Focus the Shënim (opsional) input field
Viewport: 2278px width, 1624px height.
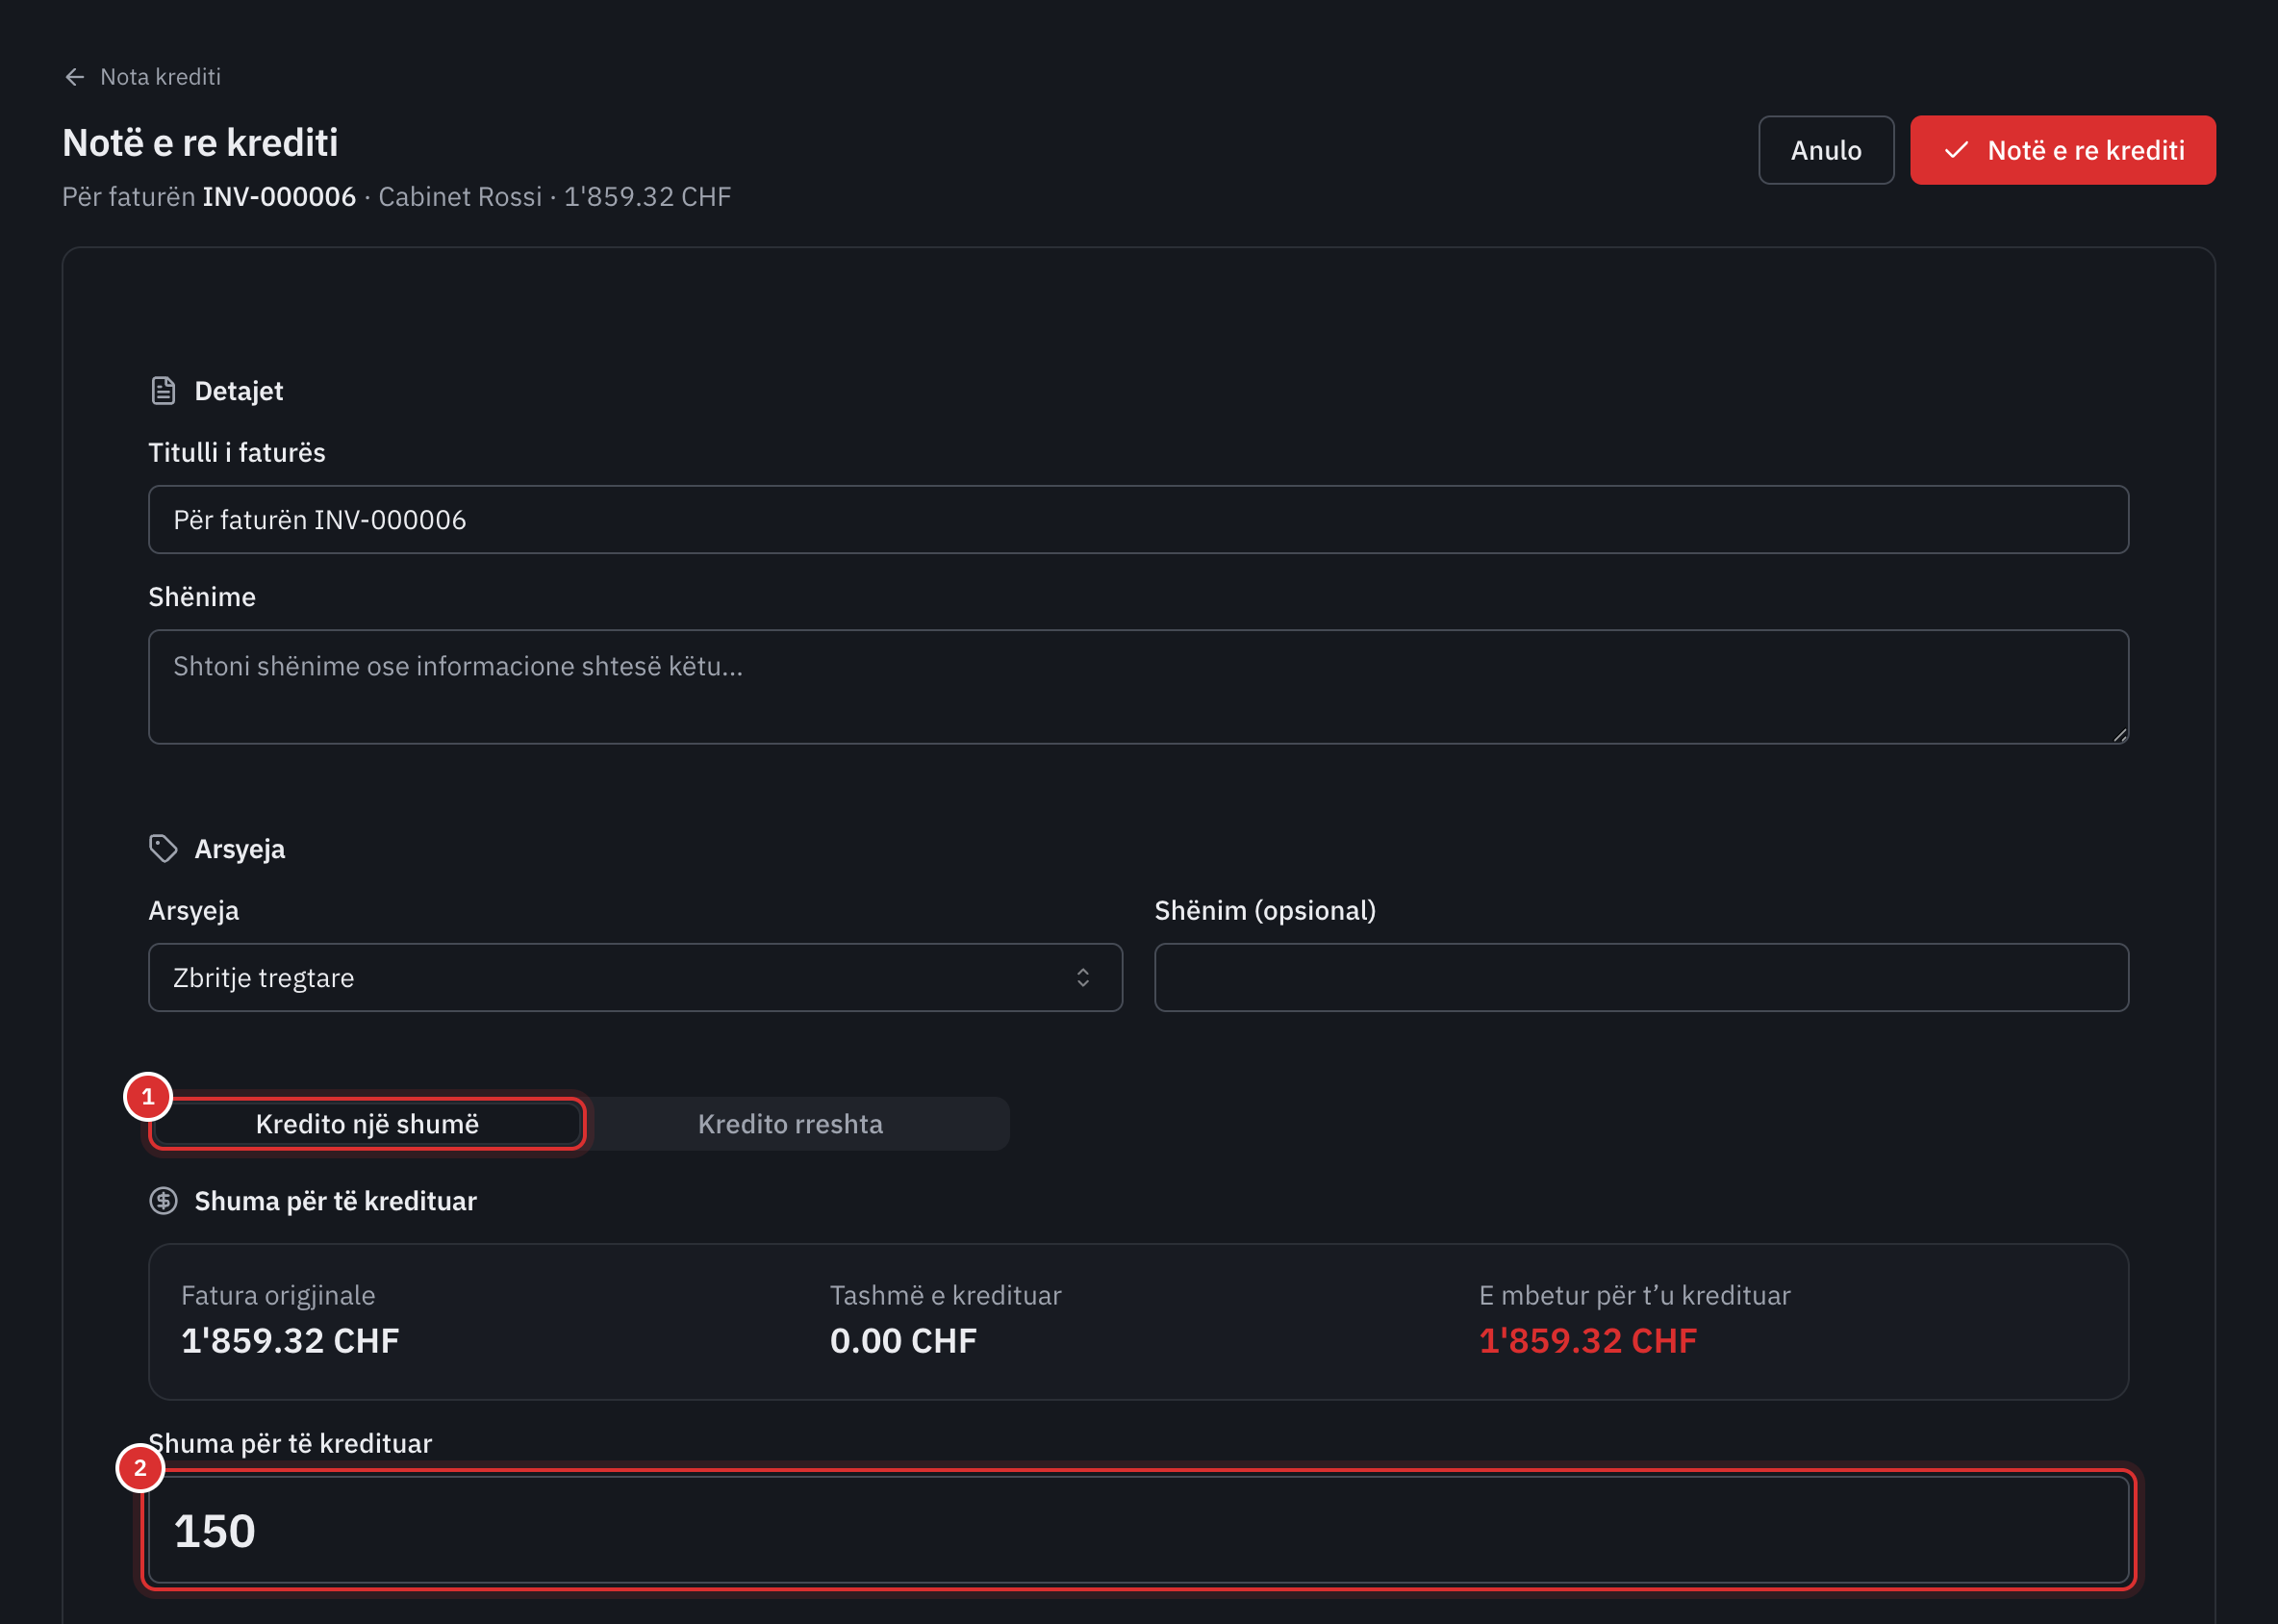pyautogui.click(x=1641, y=978)
